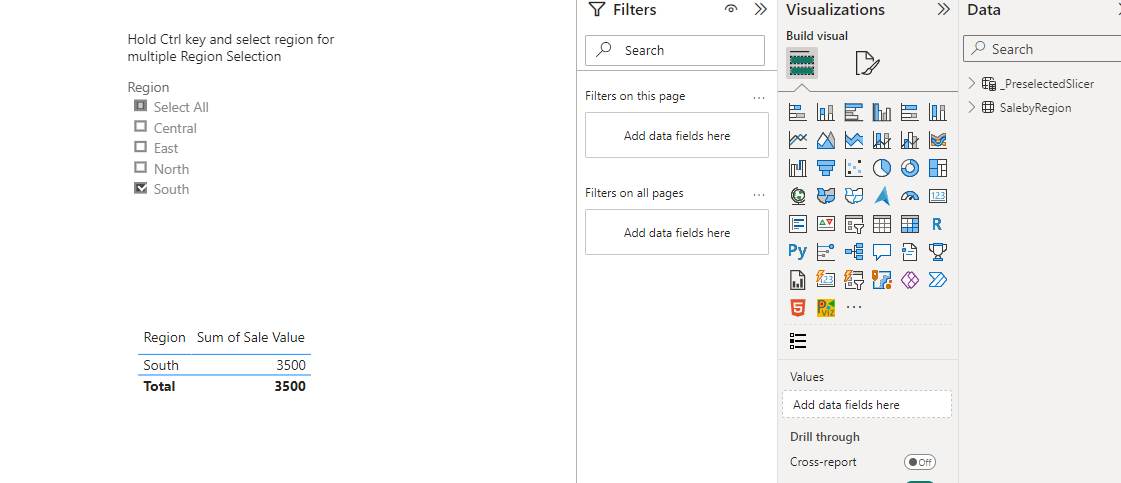The width and height of the screenshot is (1121, 483).
Task: Toggle the Select All region checkbox
Action: coord(140,106)
